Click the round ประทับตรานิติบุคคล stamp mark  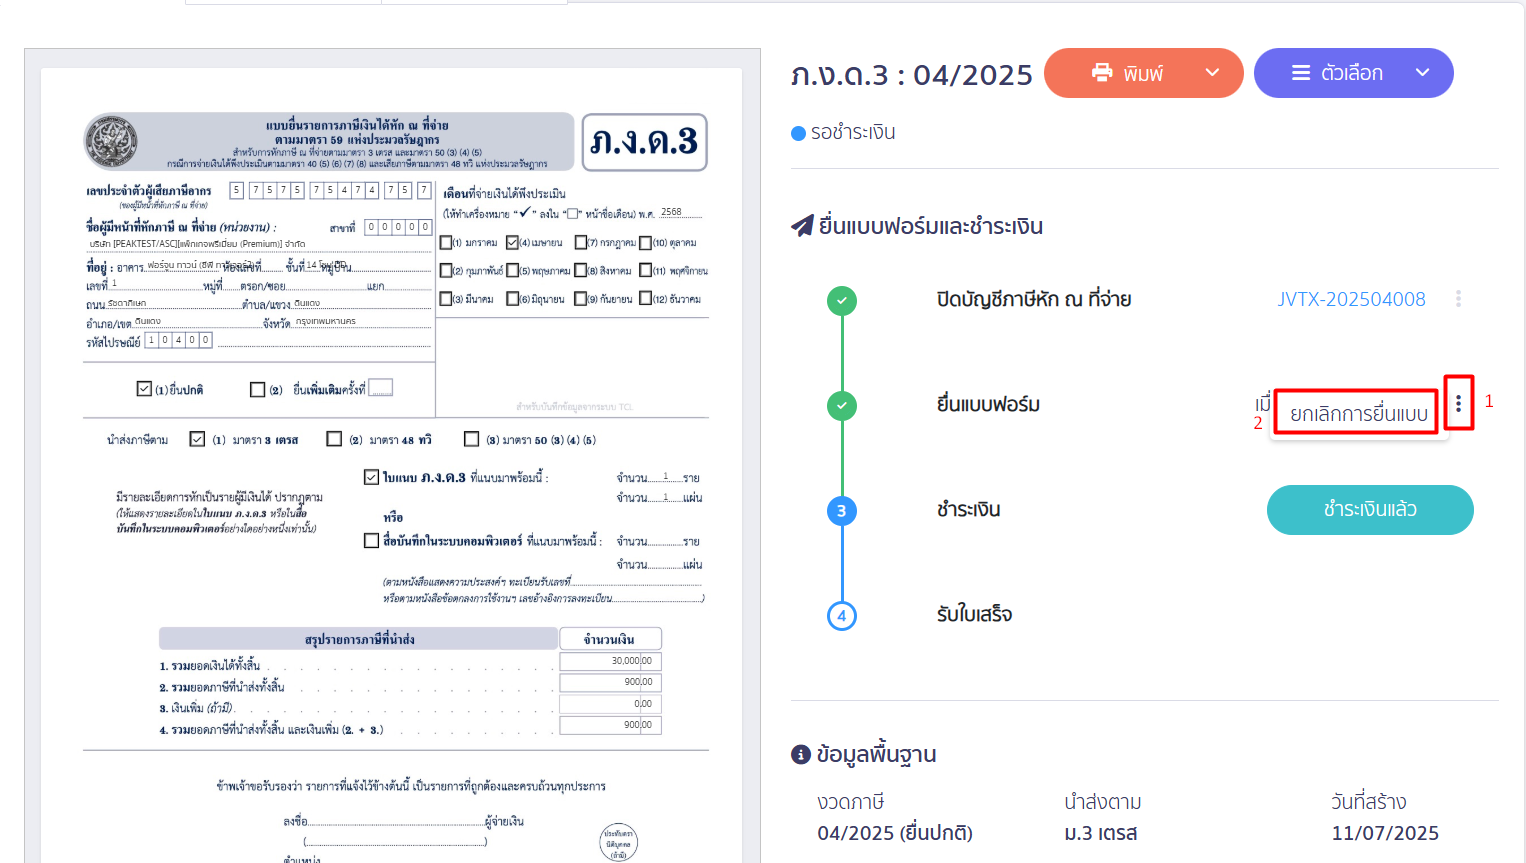pos(618,843)
